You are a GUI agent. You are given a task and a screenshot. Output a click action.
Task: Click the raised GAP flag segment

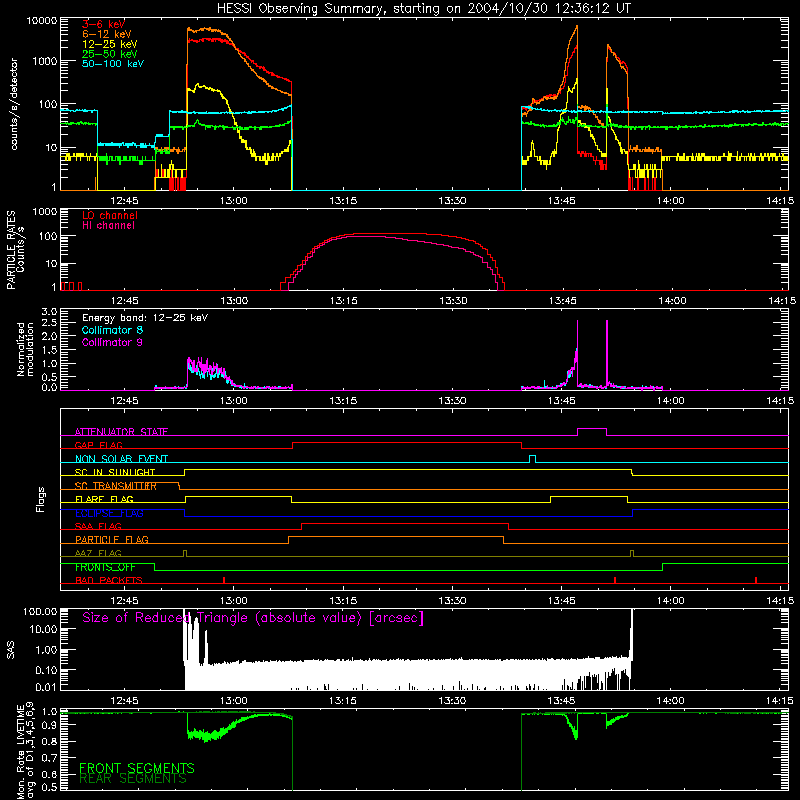(x=407, y=443)
